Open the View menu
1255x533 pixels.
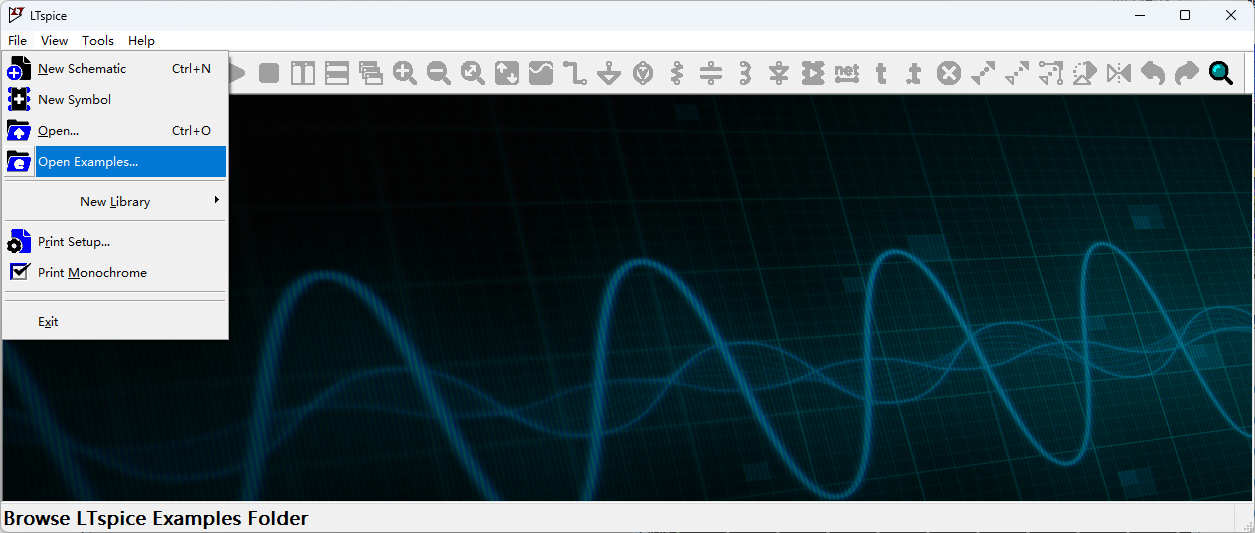click(x=54, y=41)
